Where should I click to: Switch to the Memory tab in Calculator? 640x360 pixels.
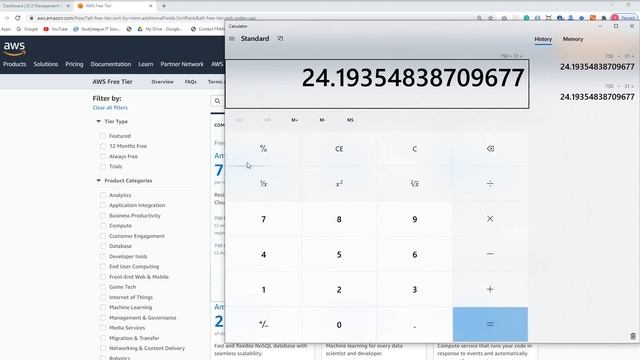pos(573,39)
